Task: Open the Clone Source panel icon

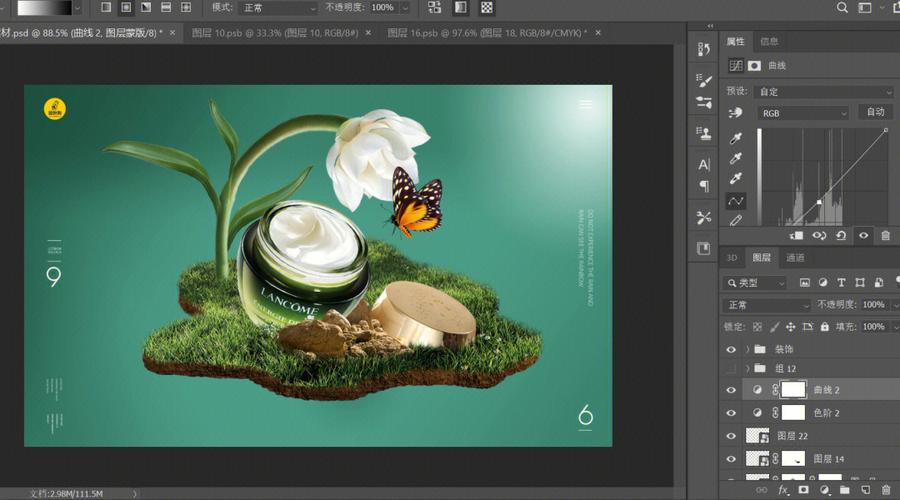Action: click(704, 133)
